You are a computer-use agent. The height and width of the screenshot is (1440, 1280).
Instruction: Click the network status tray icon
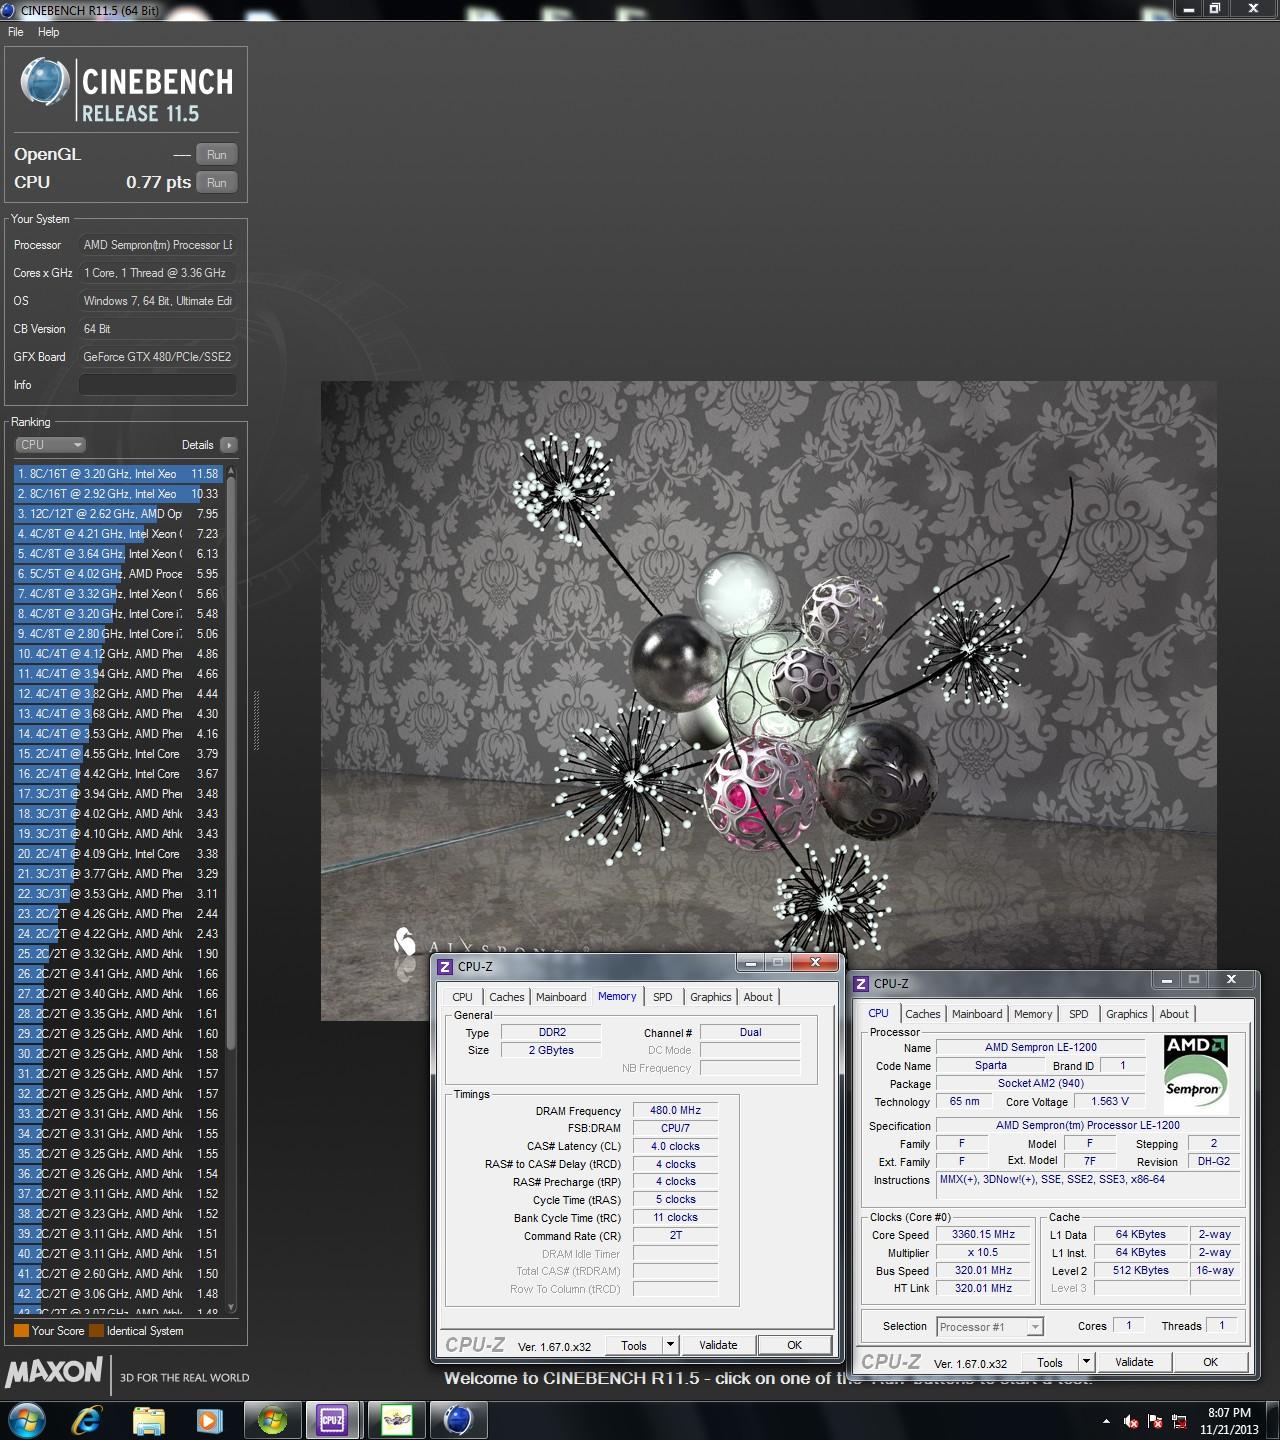(1179, 1421)
